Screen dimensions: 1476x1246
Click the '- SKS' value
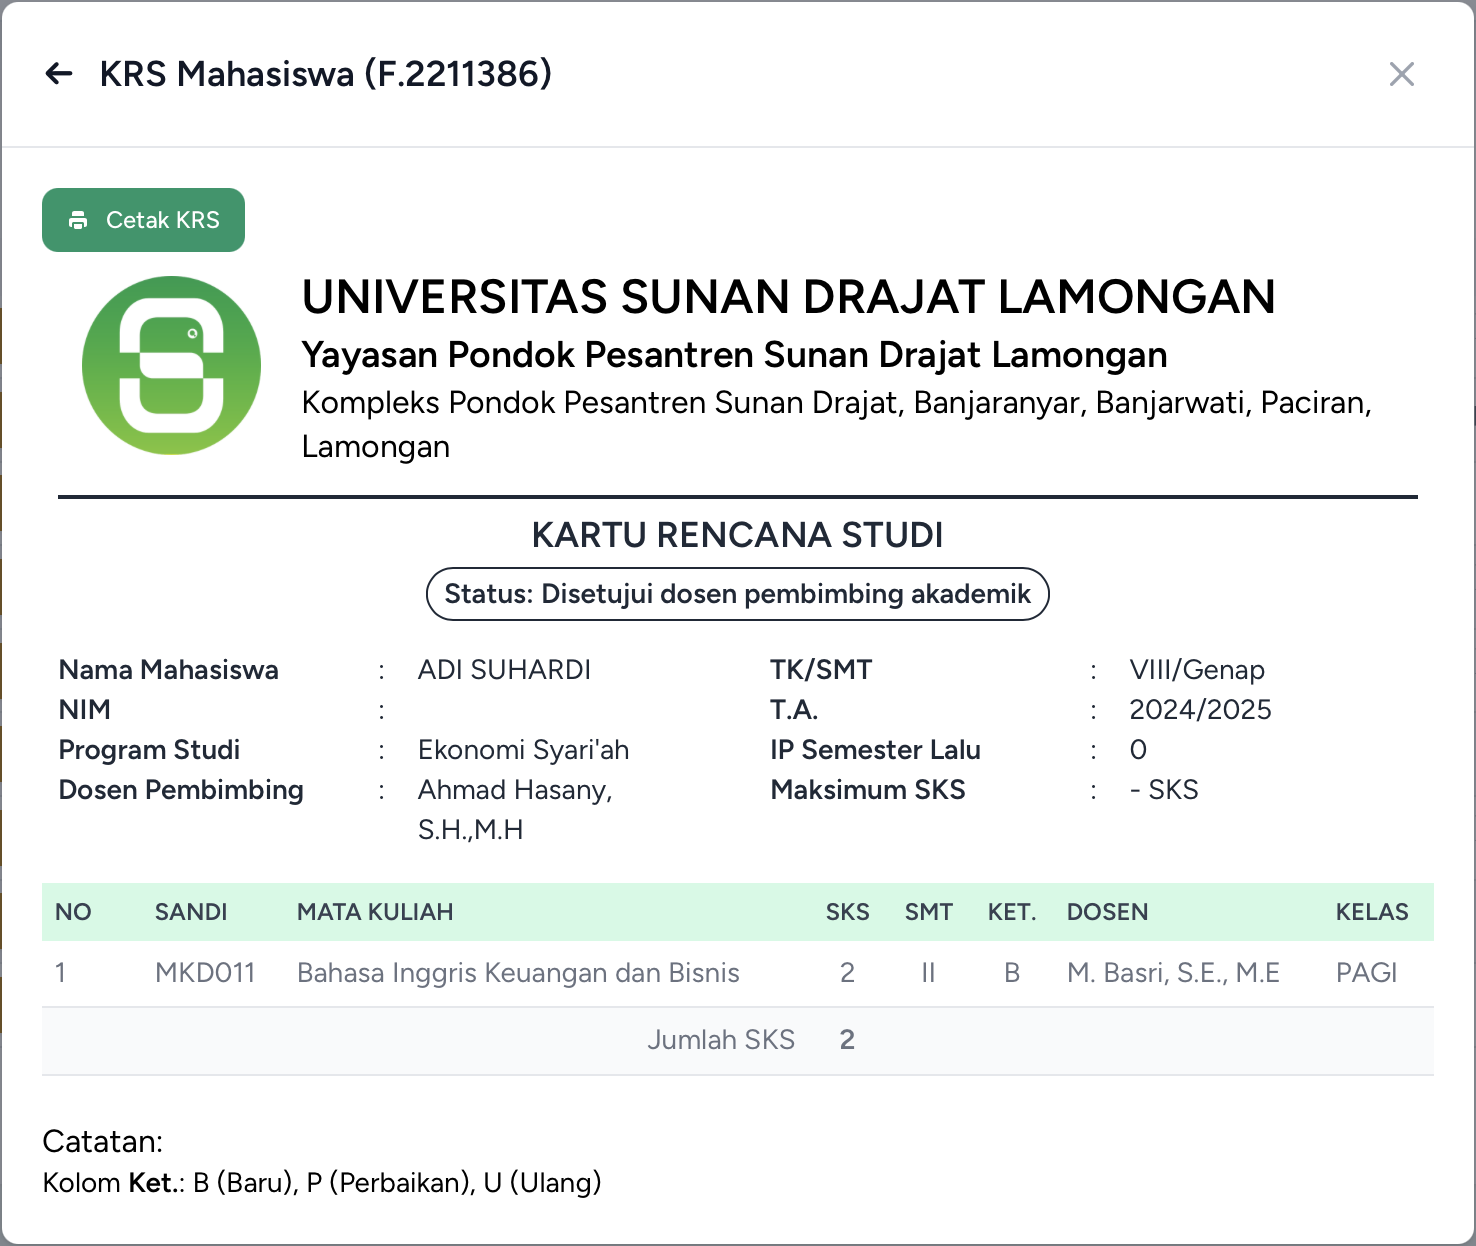[1164, 790]
